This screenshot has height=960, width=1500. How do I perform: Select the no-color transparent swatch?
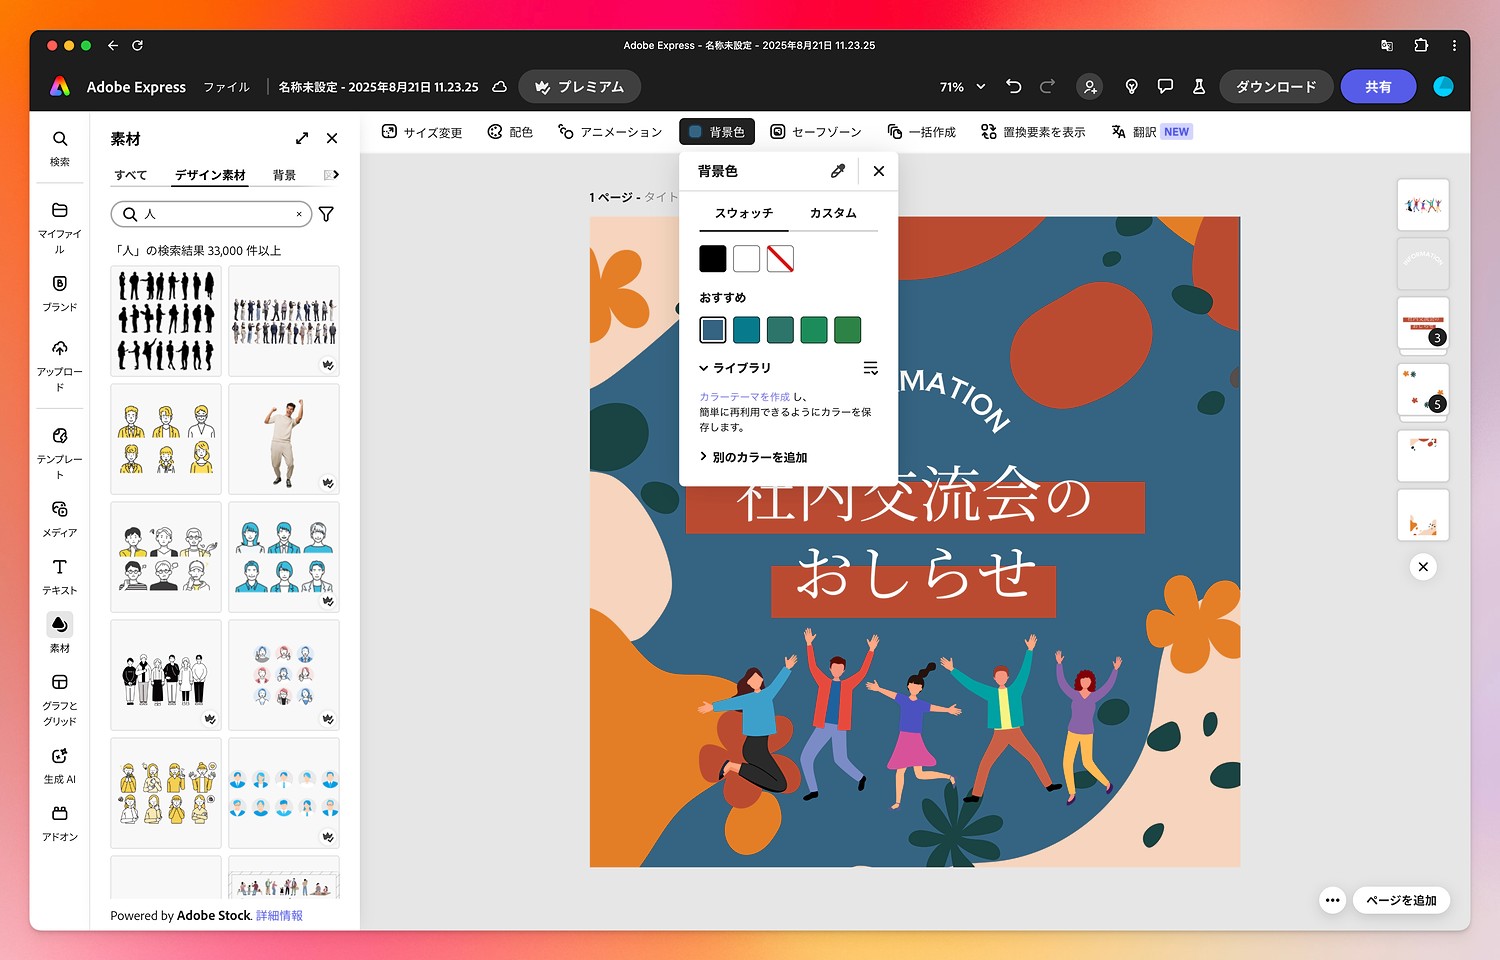[x=780, y=259]
